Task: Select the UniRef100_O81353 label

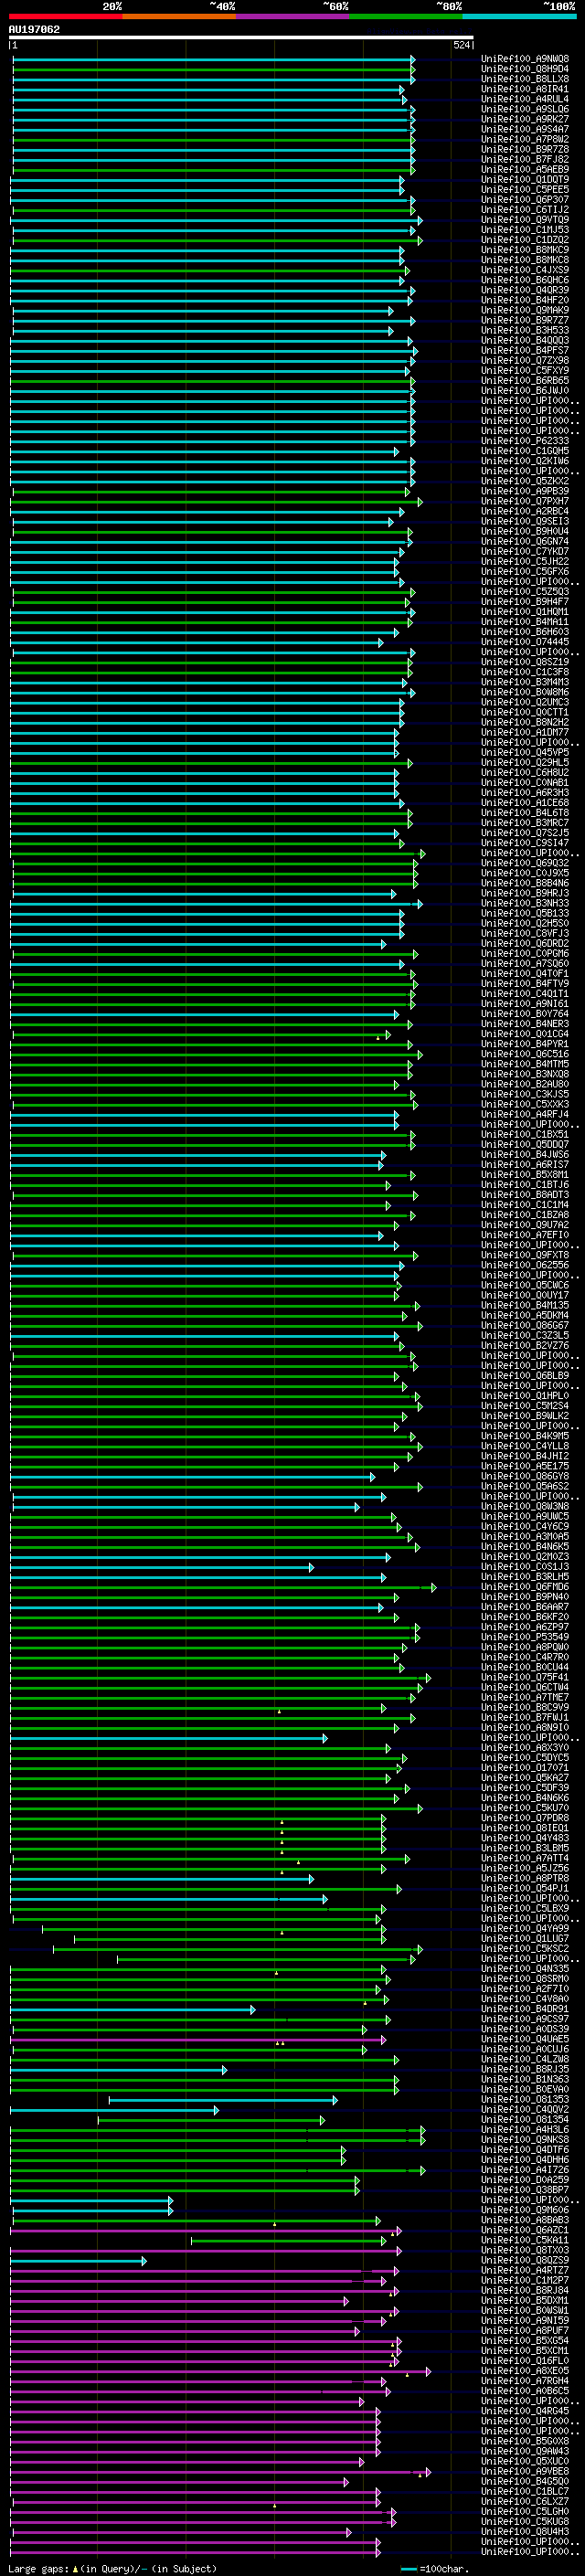Action: tap(525, 2099)
